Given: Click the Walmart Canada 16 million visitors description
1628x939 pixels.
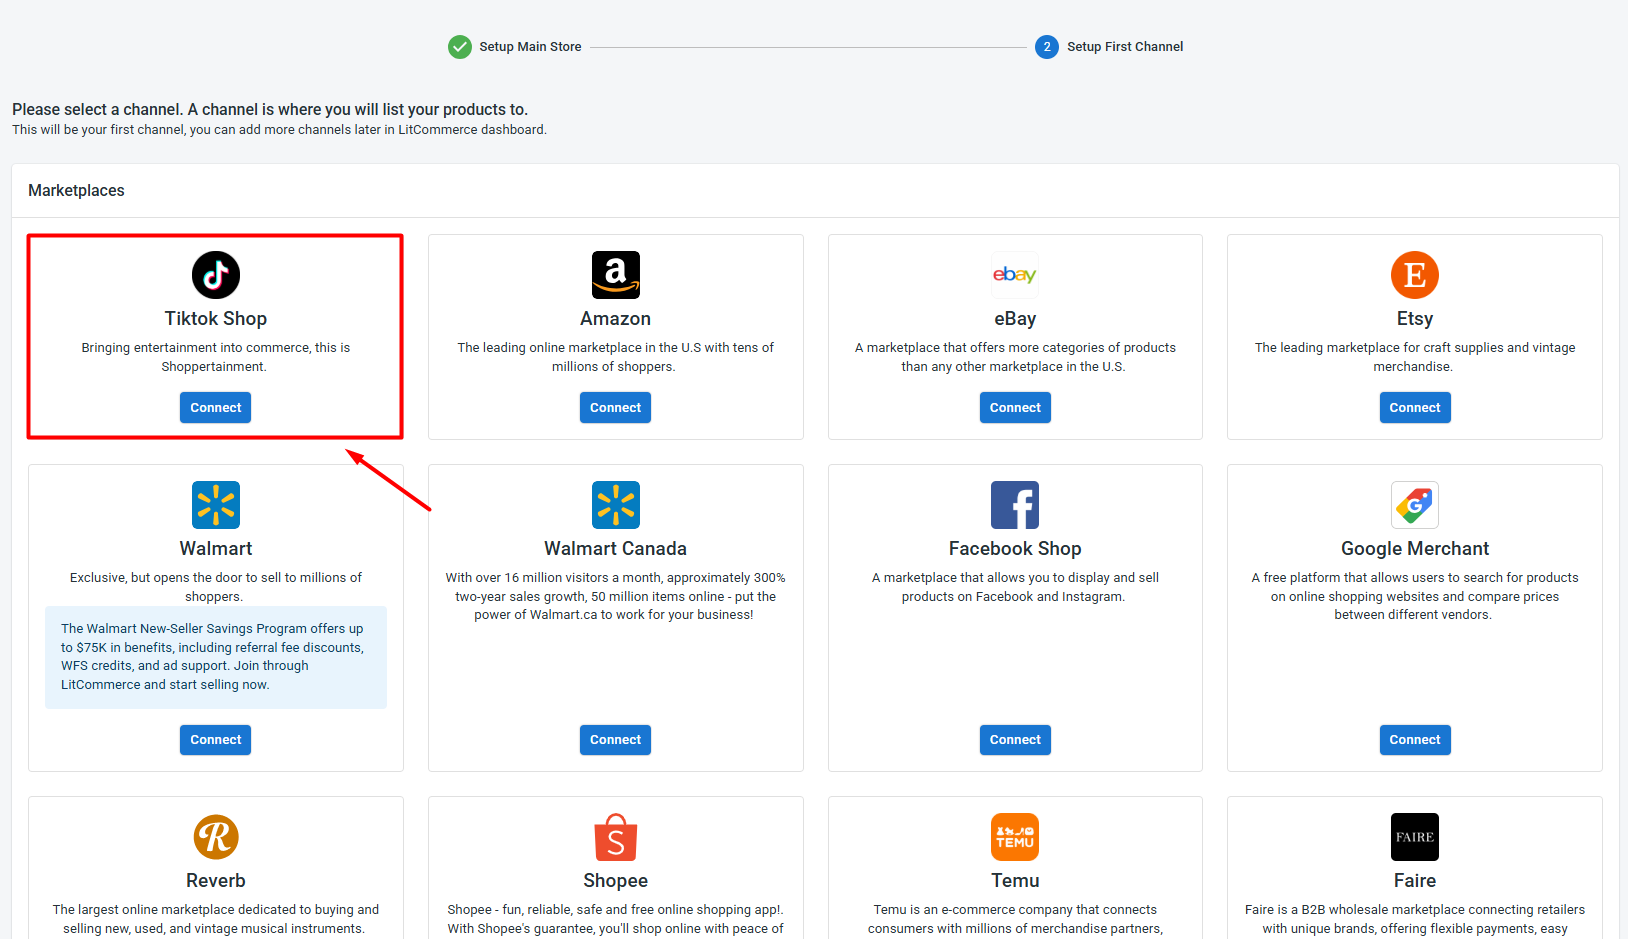Looking at the screenshot, I should point(616,596).
